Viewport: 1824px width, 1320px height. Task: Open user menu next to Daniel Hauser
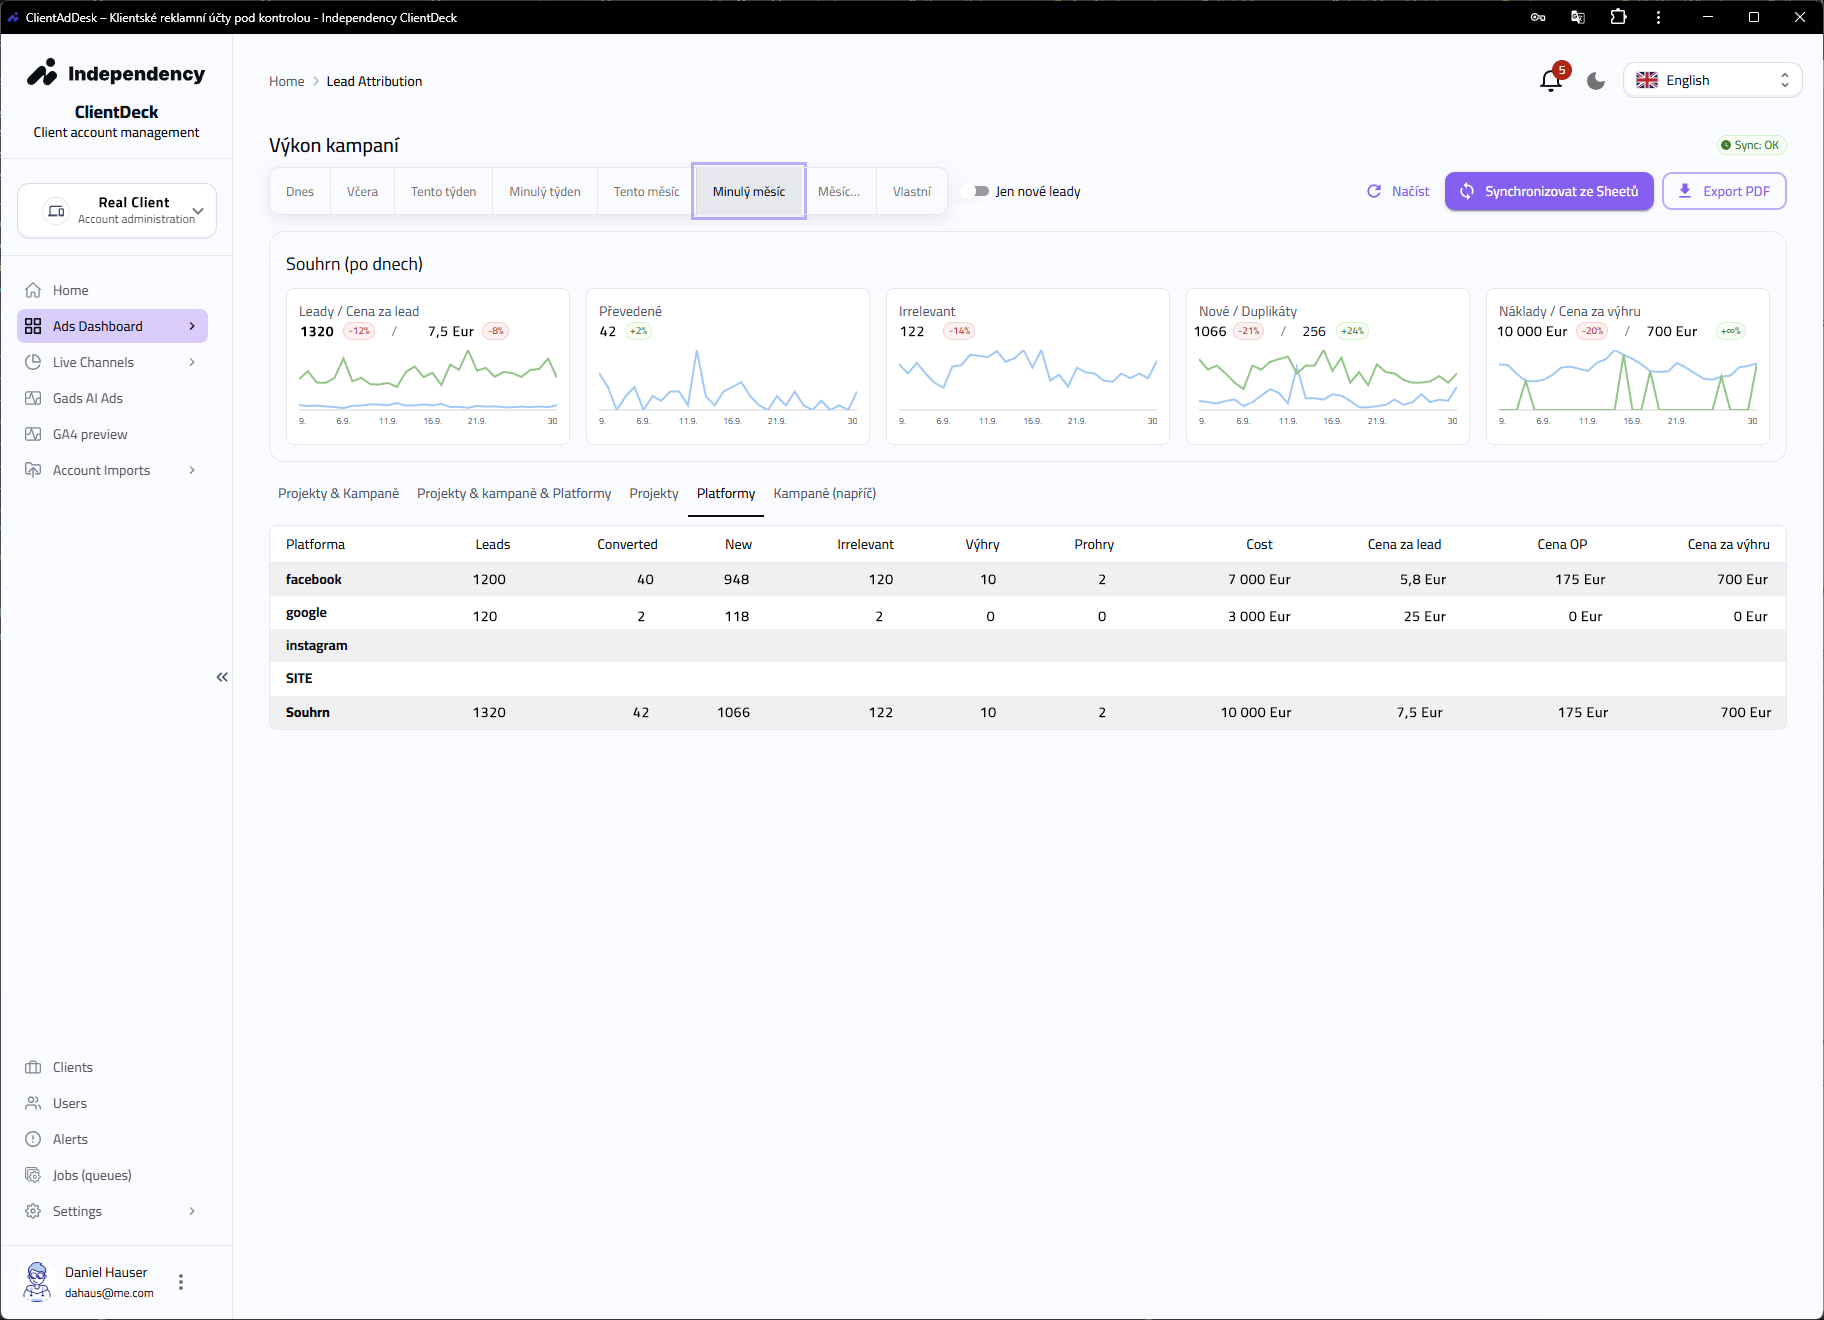[x=181, y=1282]
